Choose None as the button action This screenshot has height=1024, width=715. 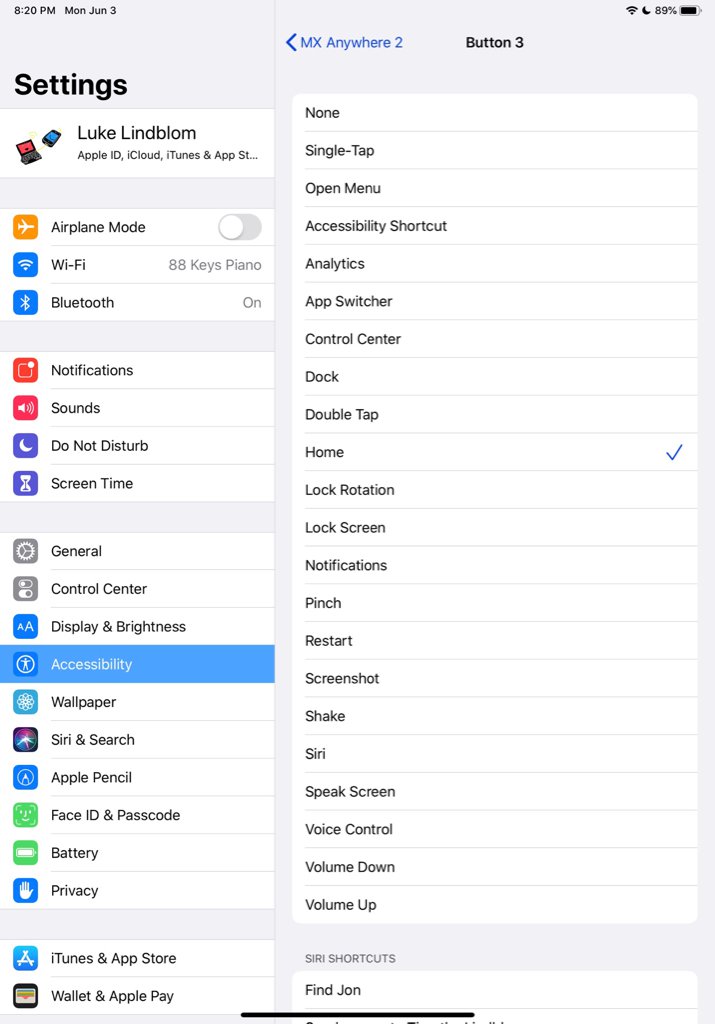point(494,113)
